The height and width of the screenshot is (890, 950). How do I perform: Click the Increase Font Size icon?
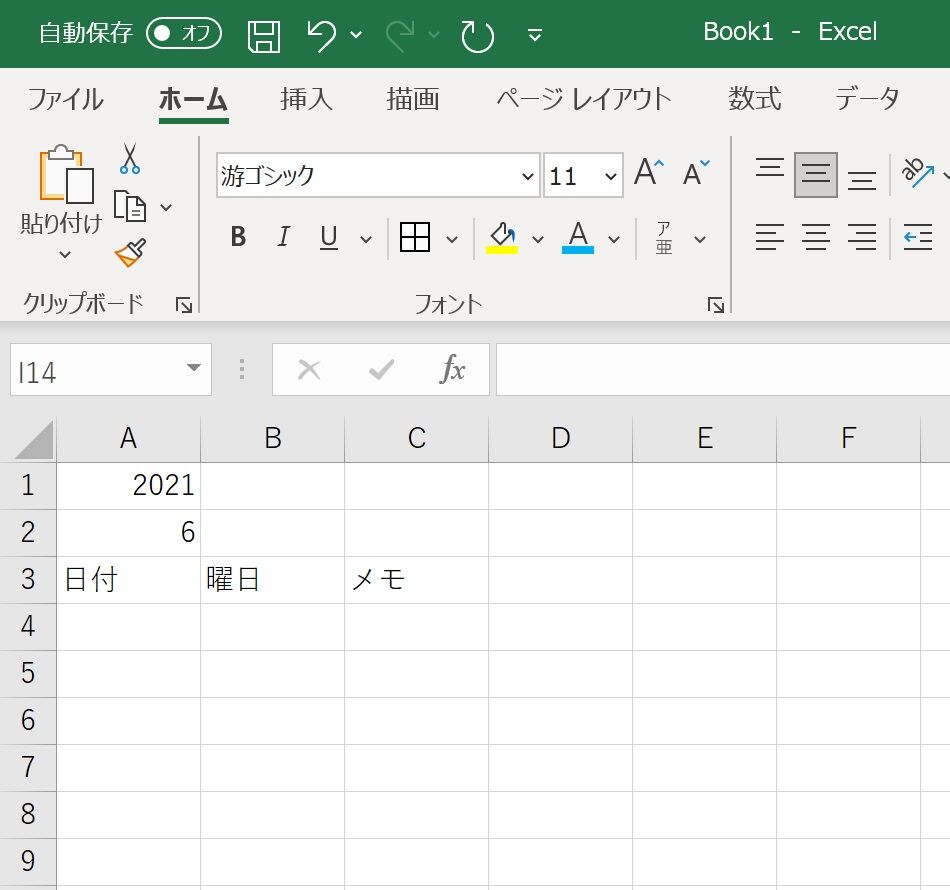pos(645,170)
